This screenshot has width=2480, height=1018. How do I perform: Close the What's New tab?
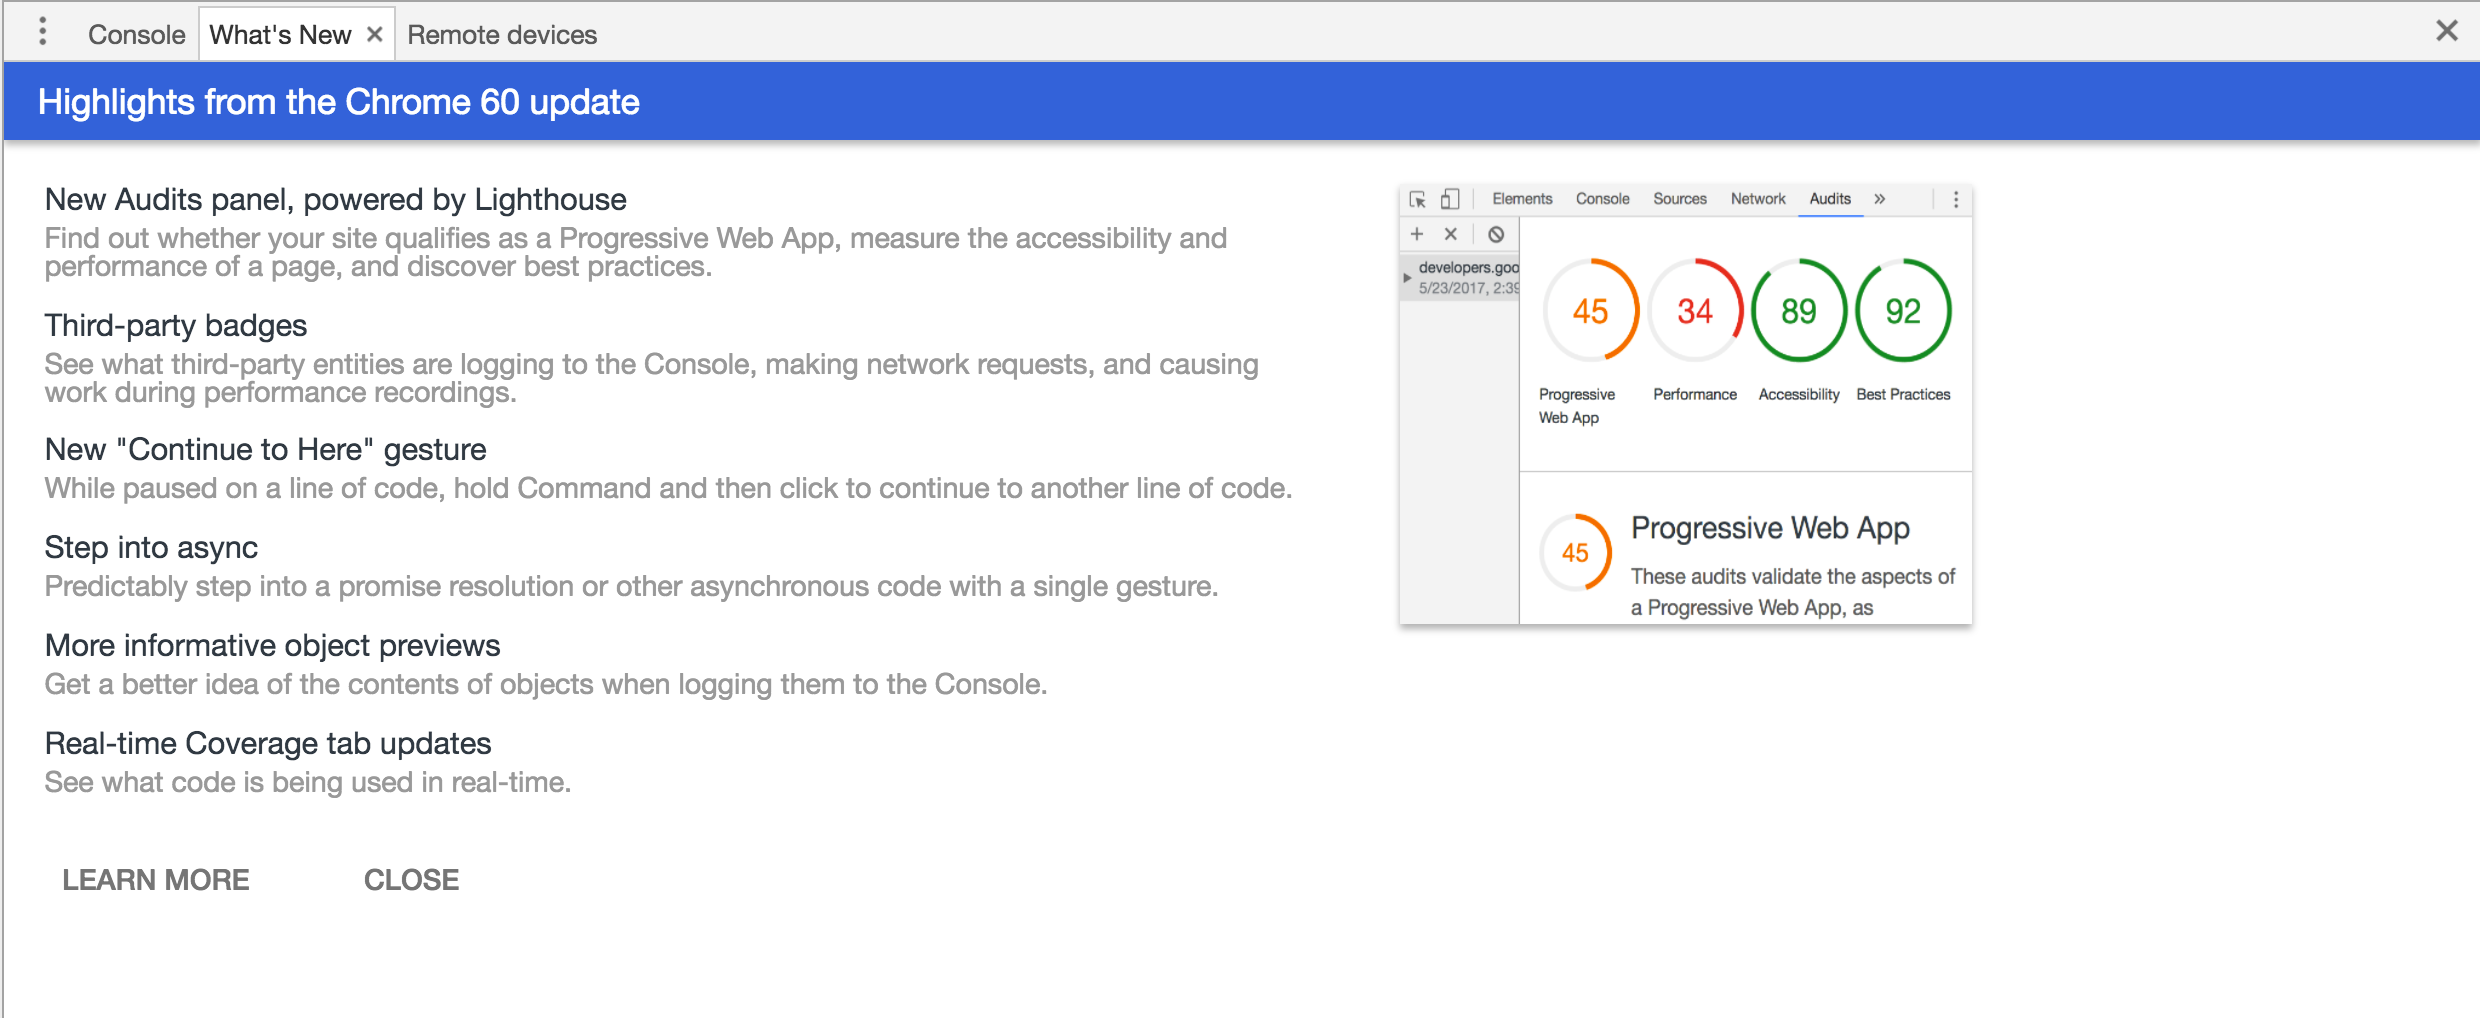pos(375,35)
